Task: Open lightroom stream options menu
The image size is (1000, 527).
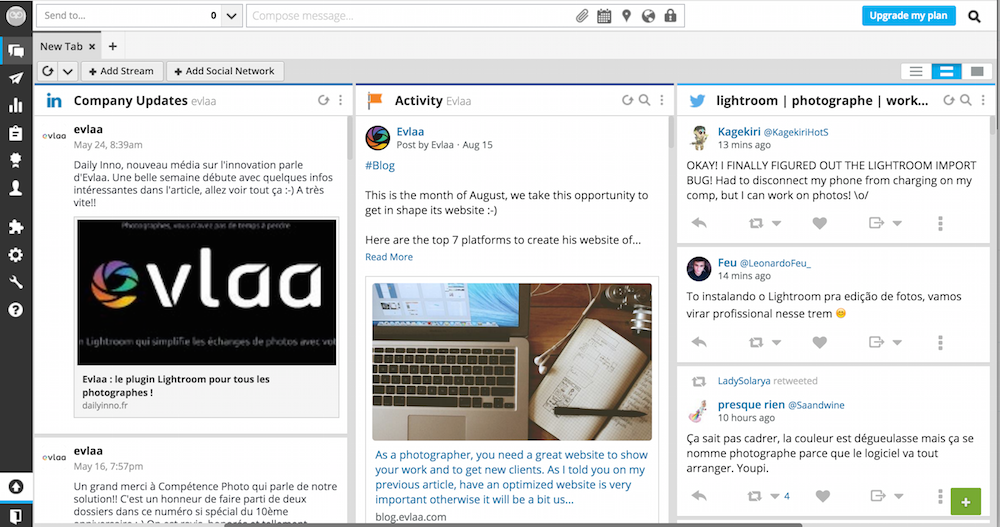Action: (x=983, y=100)
